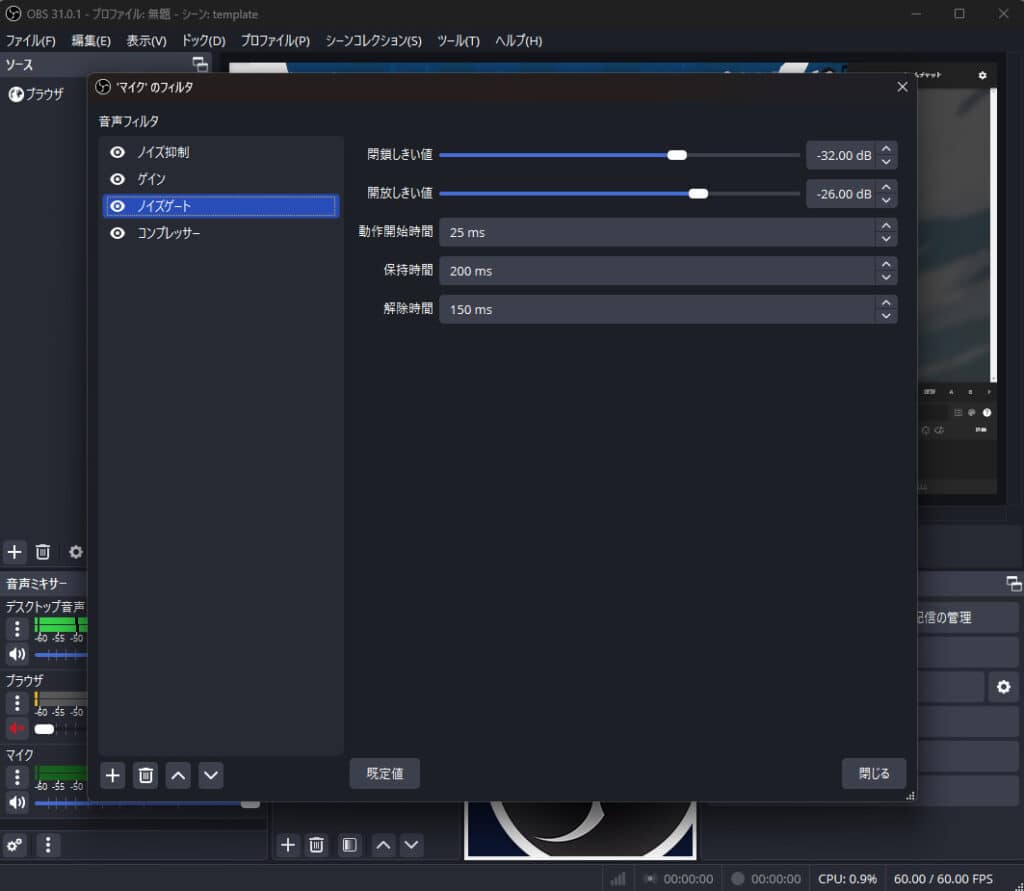Open audio mixer advanced settings gear

tap(15, 845)
